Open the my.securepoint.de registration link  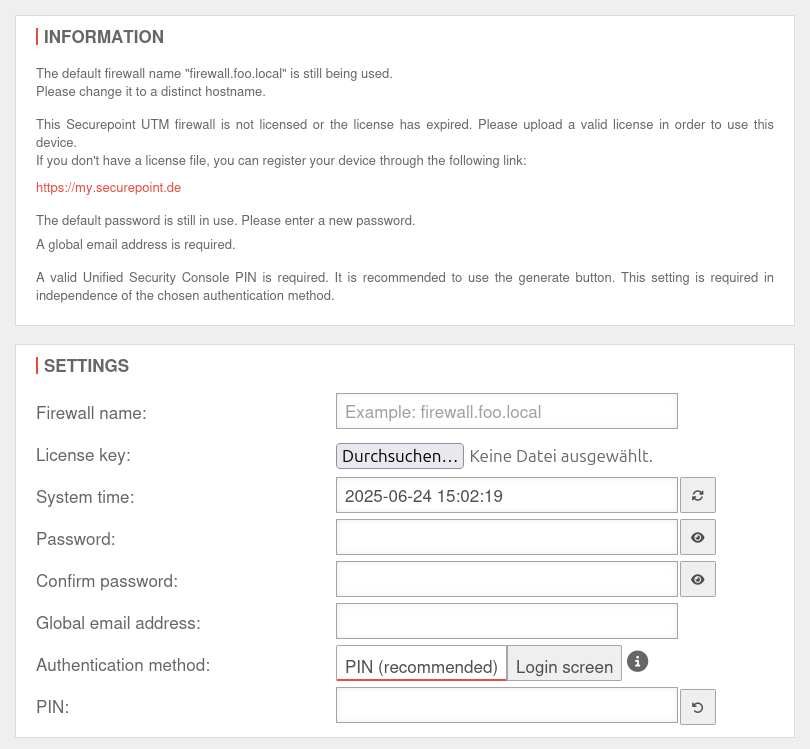click(x=108, y=187)
